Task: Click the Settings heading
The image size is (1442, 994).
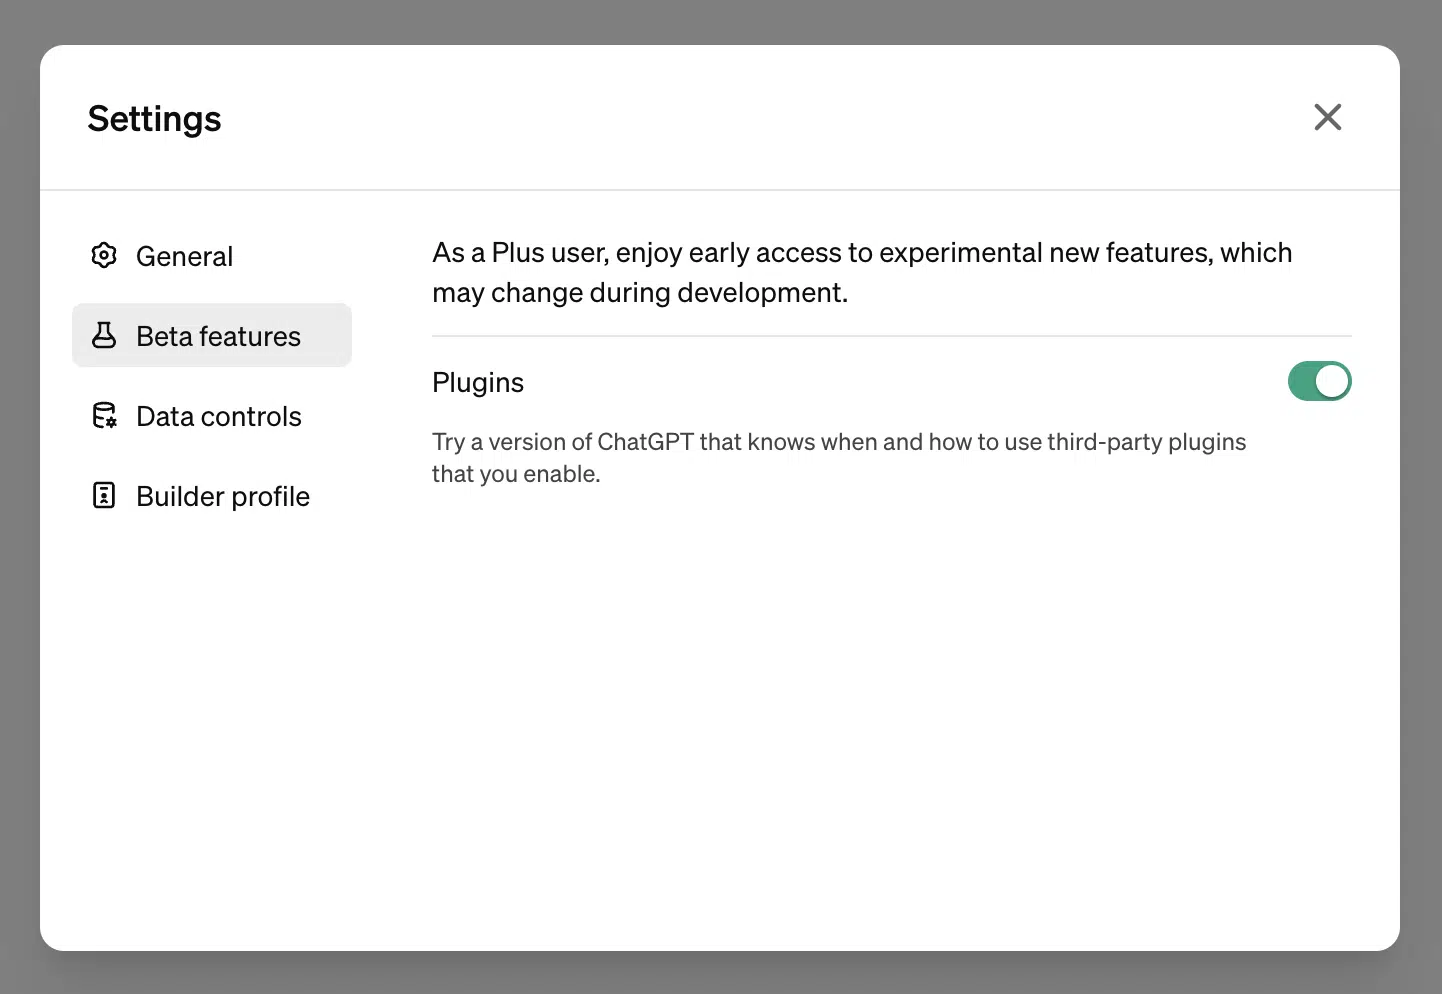Action: click(x=154, y=118)
